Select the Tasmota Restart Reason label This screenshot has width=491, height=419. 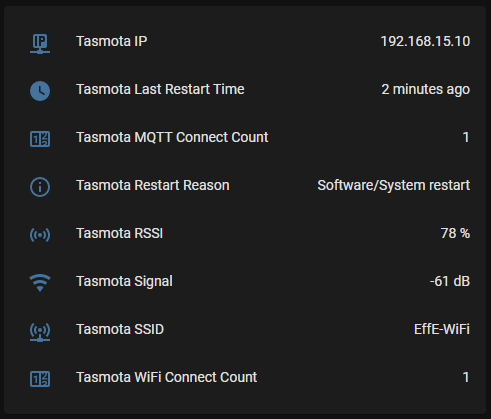(153, 185)
